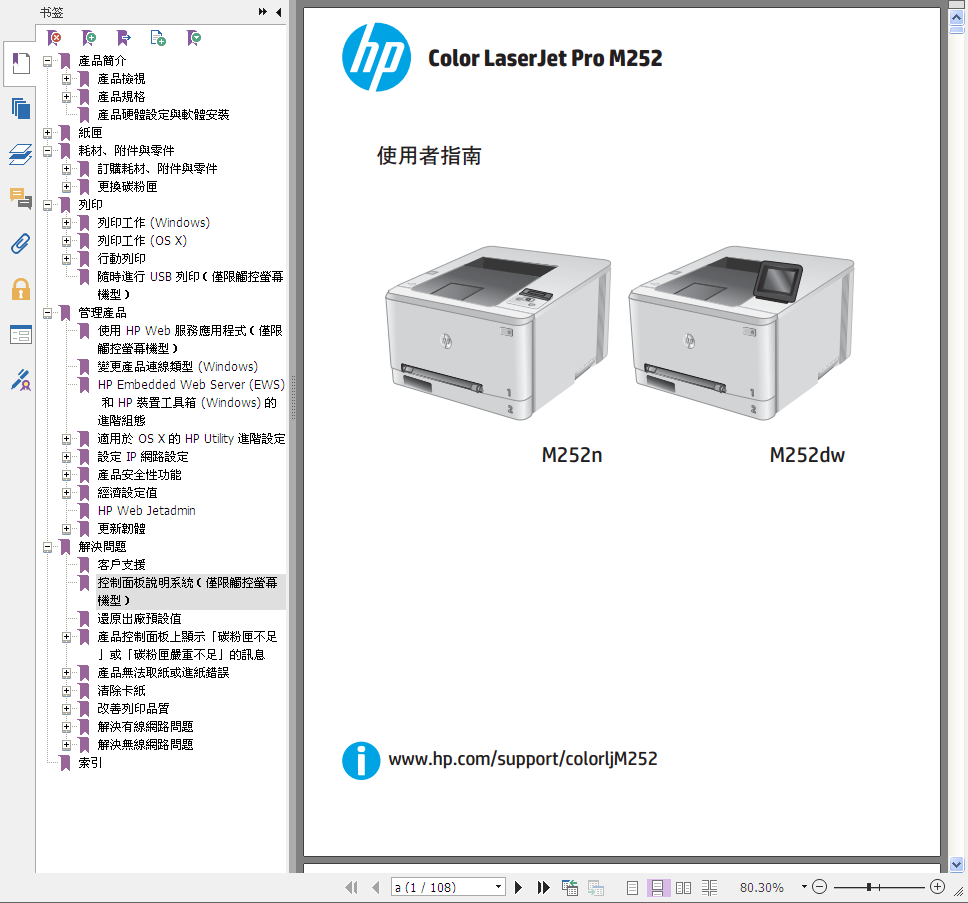Screen dimensions: 968x903
Task: Click the M252dw printer image
Action: 741,333
